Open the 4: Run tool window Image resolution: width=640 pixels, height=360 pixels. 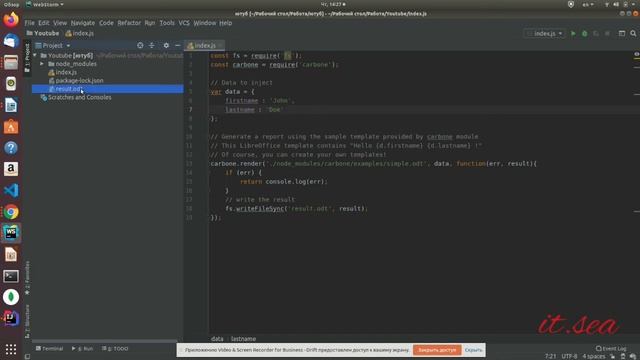click(82, 349)
